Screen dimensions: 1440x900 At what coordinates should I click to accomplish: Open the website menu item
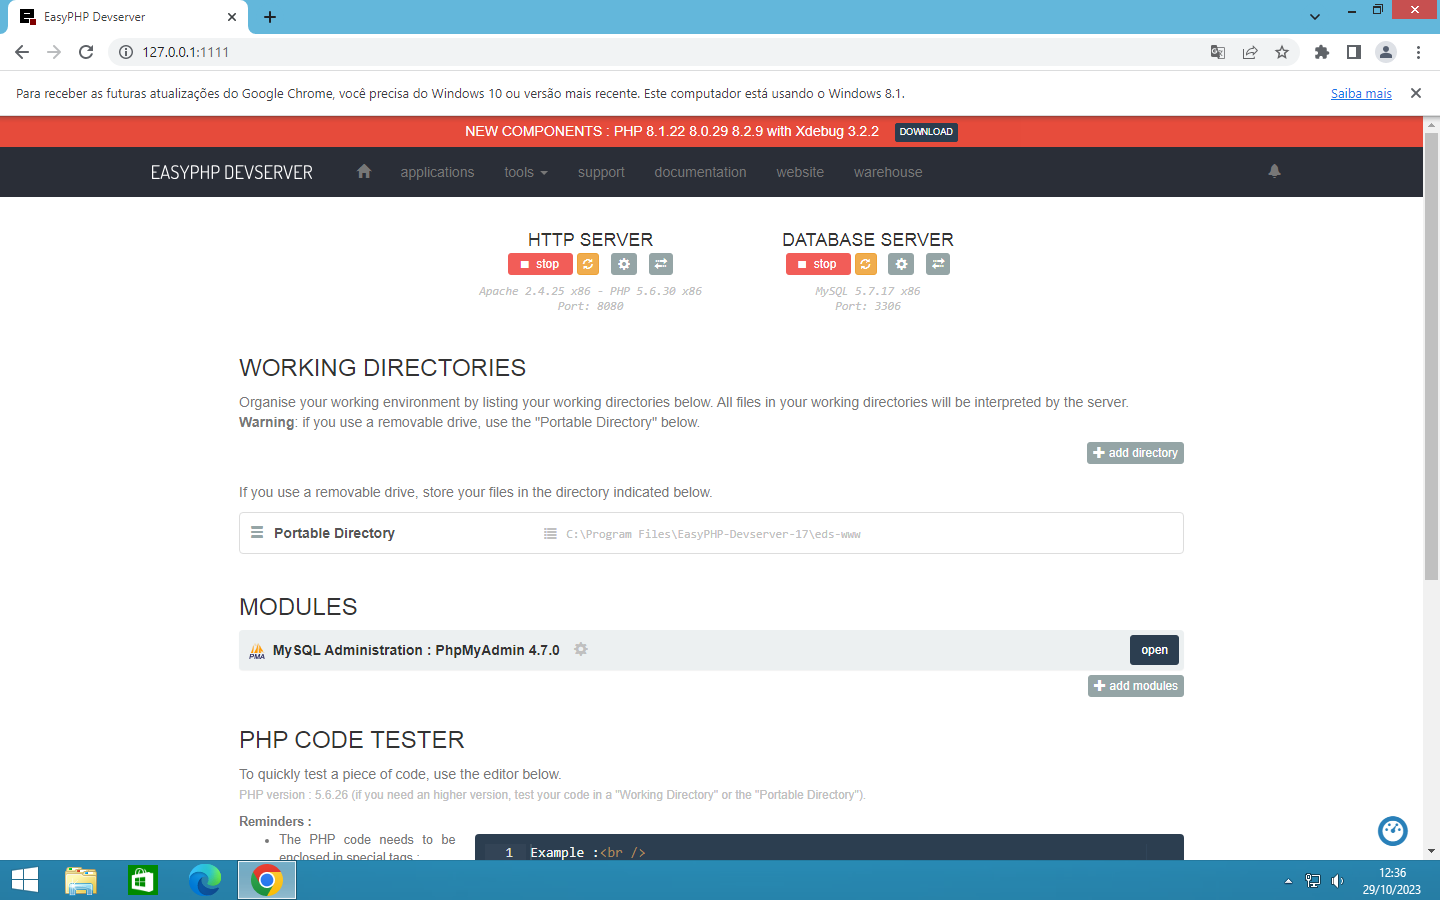pos(800,172)
